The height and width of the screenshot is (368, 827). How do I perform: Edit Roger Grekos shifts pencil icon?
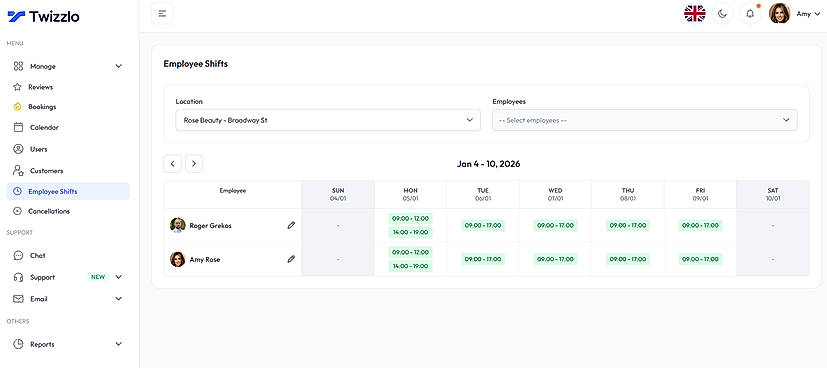(291, 225)
